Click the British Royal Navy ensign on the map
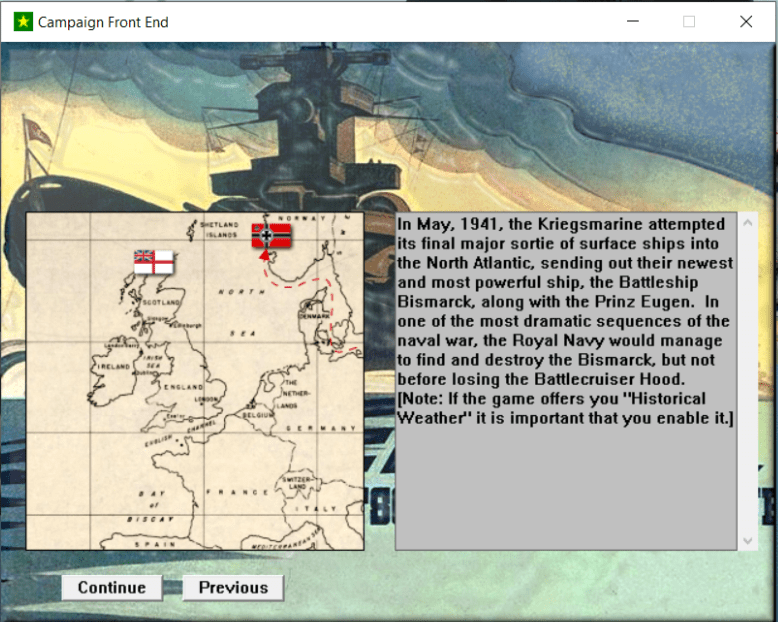The height and width of the screenshot is (622, 780). pyautogui.click(x=154, y=262)
